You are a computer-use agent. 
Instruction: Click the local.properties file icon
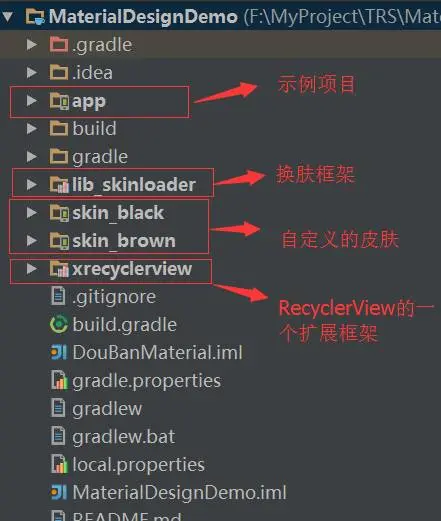[x=59, y=464]
